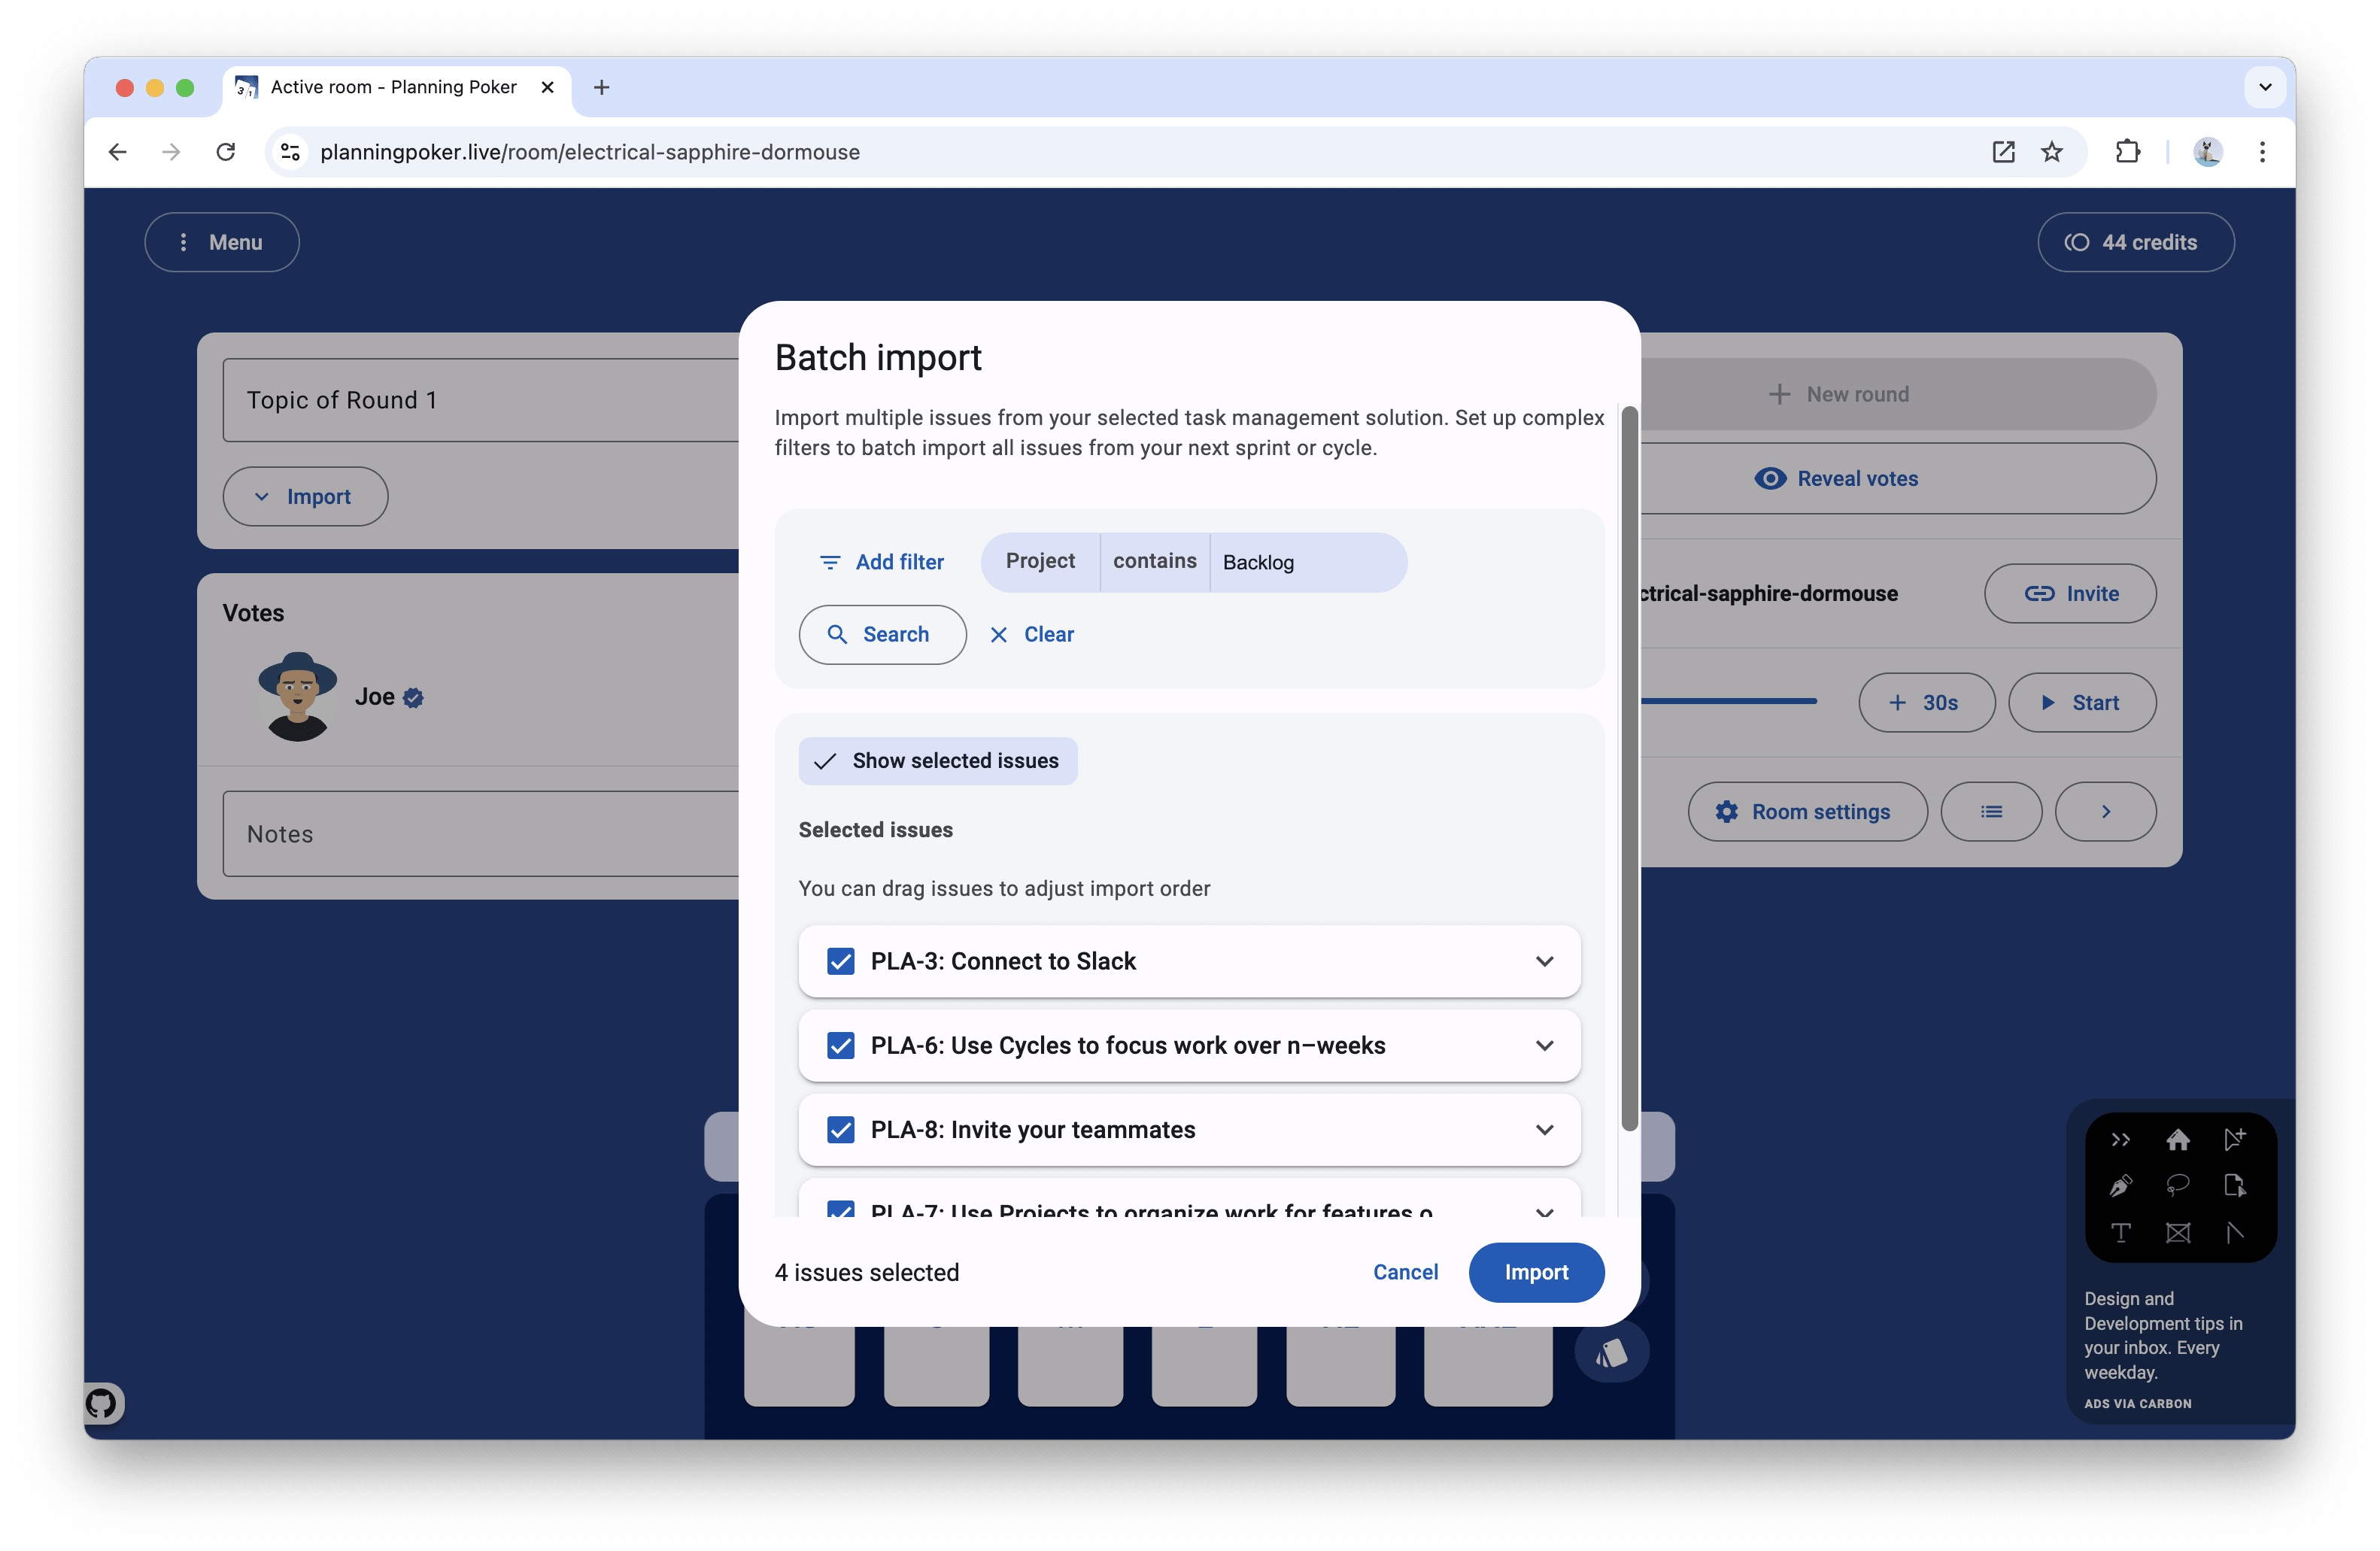Open the list view icon button
Image resolution: width=2380 pixels, height=1551 pixels.
point(1991,812)
